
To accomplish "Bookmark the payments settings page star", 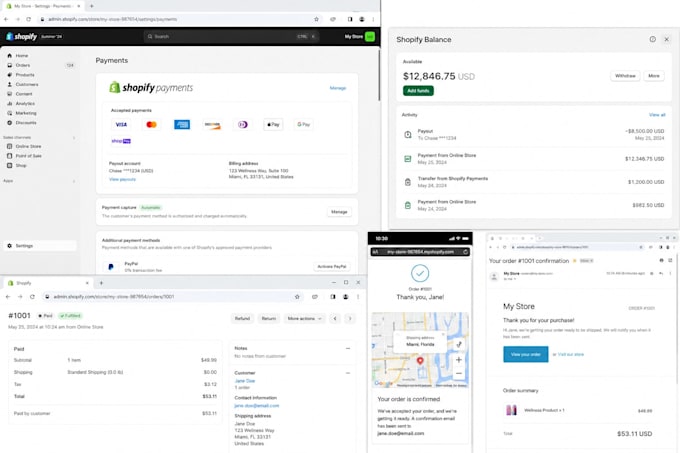I will 316,19.
